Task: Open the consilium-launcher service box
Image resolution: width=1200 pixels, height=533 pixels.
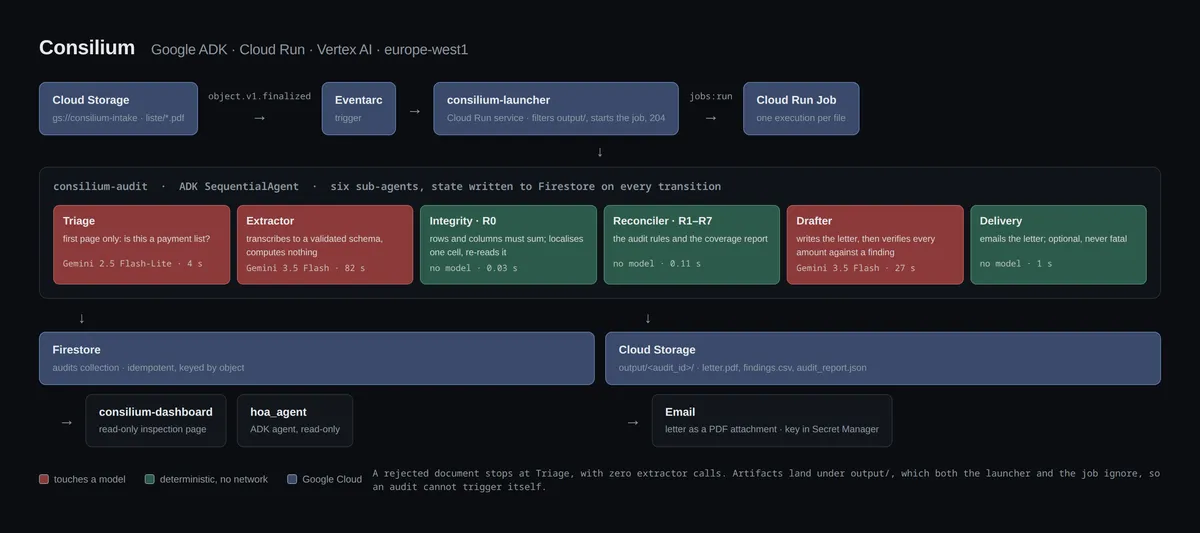Action: coord(556,109)
